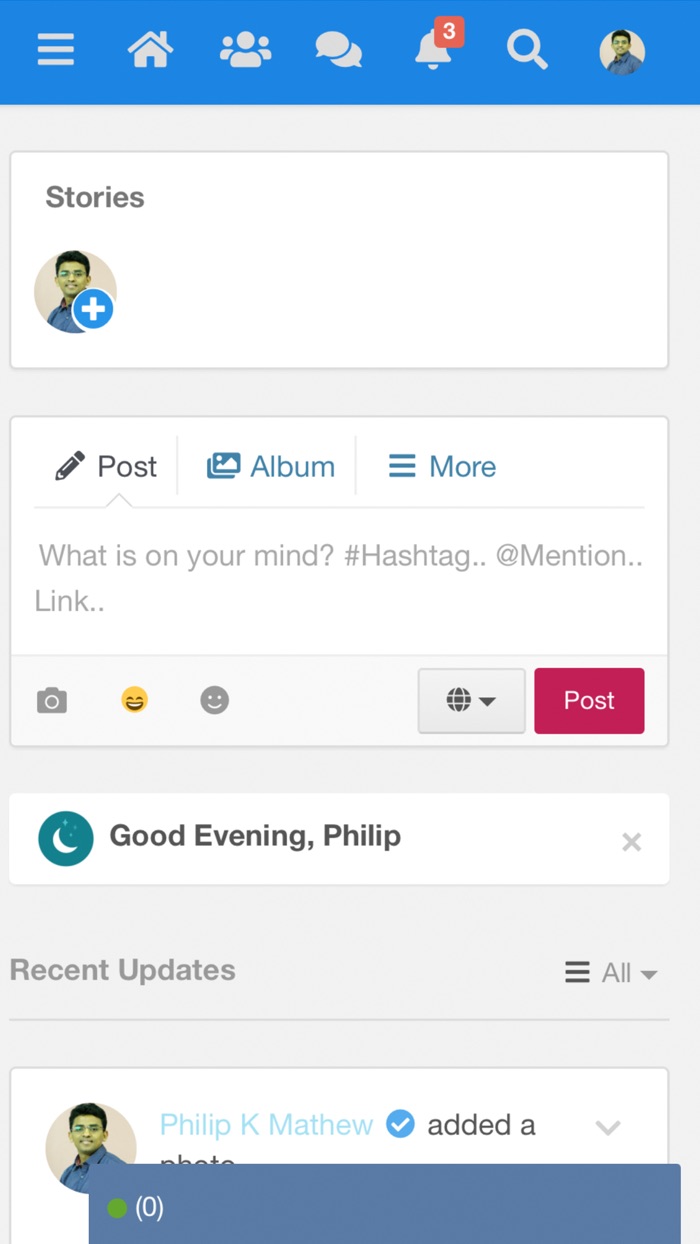Click the What is on your mind field
Screen dimensions: 700x1244
(340, 578)
